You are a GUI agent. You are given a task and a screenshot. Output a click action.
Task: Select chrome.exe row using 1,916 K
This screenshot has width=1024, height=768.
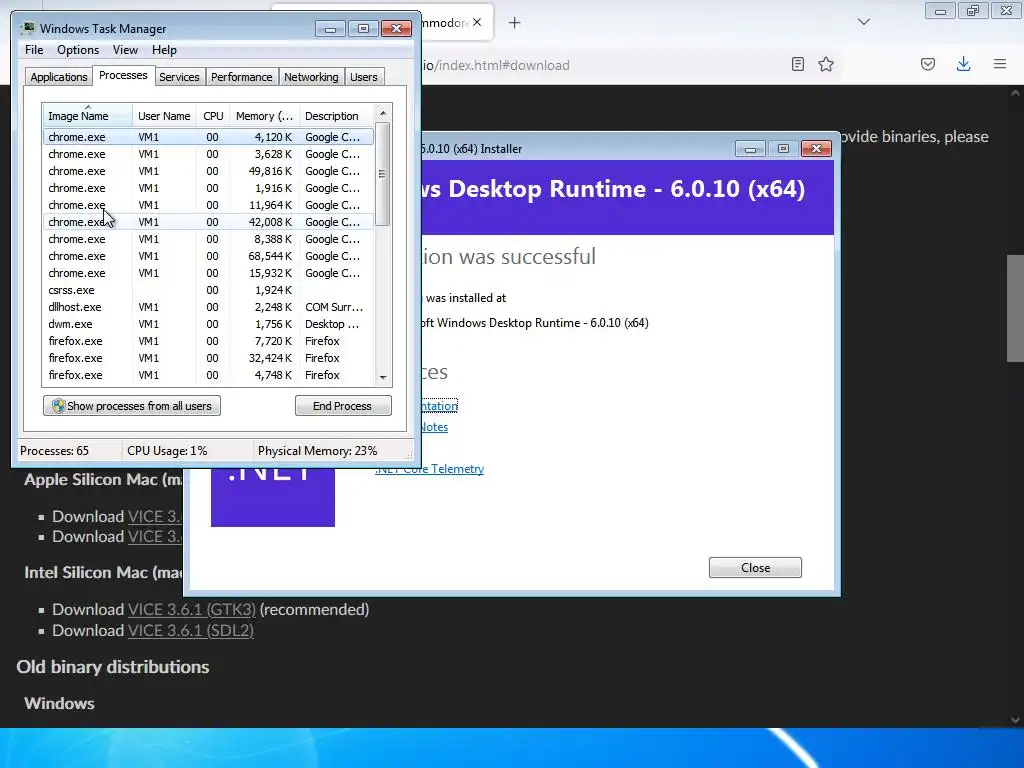pos(208,188)
